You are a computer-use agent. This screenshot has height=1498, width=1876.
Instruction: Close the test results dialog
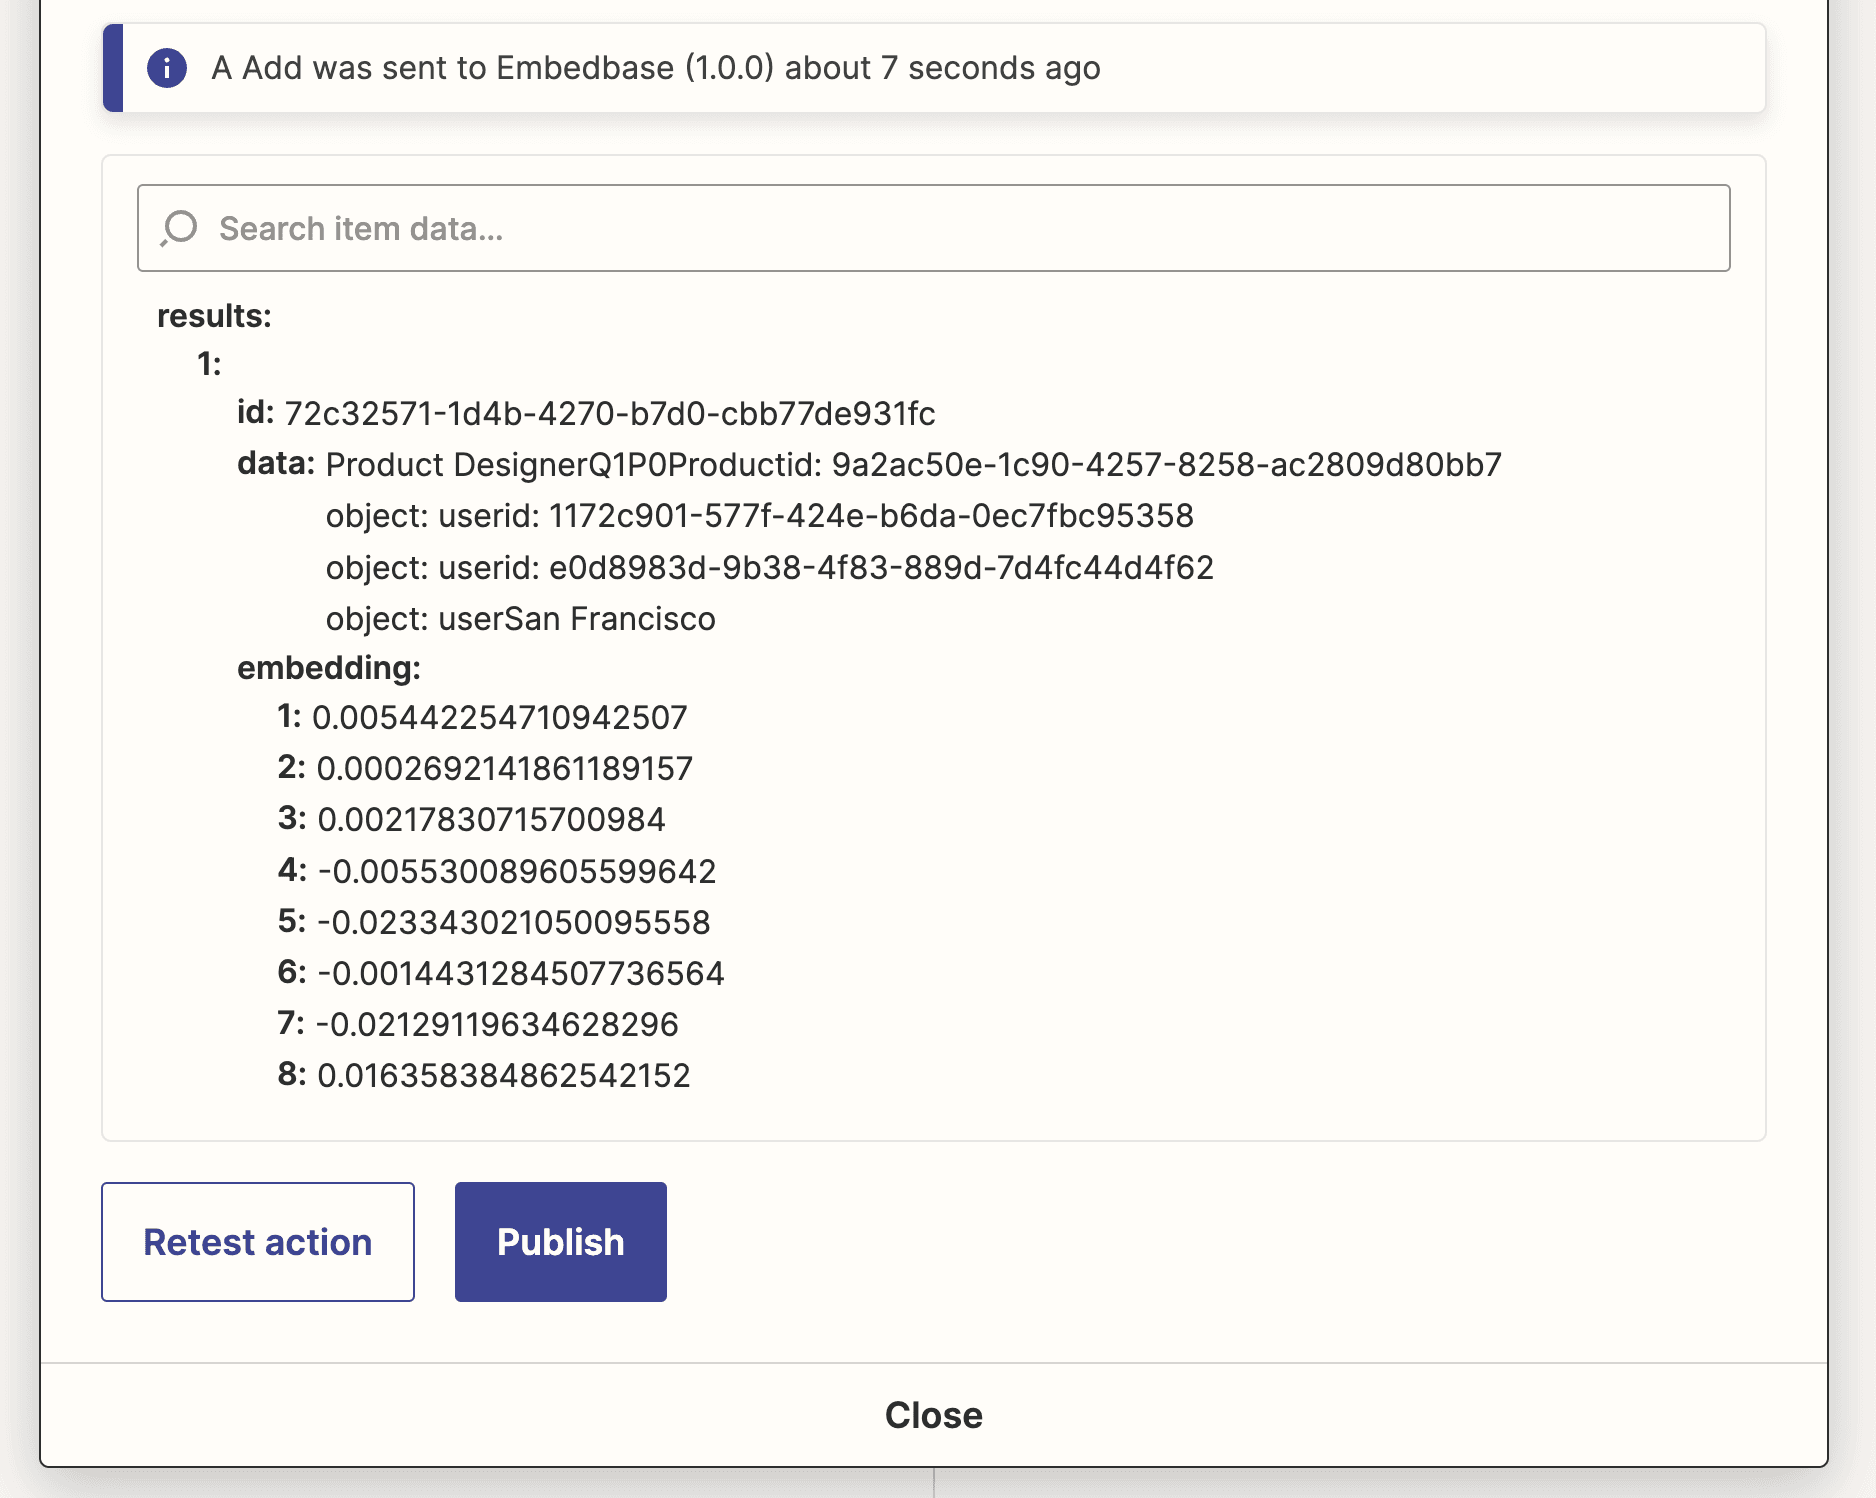(933, 1415)
